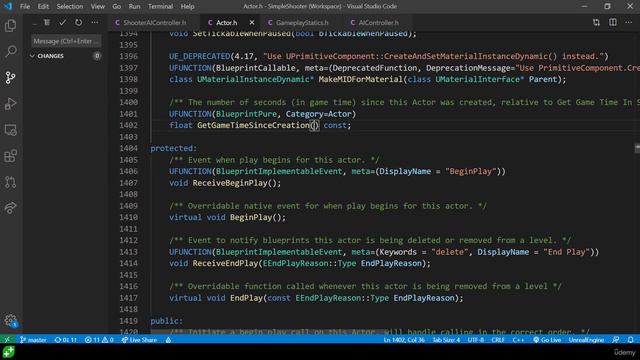
Task: Click the Go Live status item
Action: point(547,340)
